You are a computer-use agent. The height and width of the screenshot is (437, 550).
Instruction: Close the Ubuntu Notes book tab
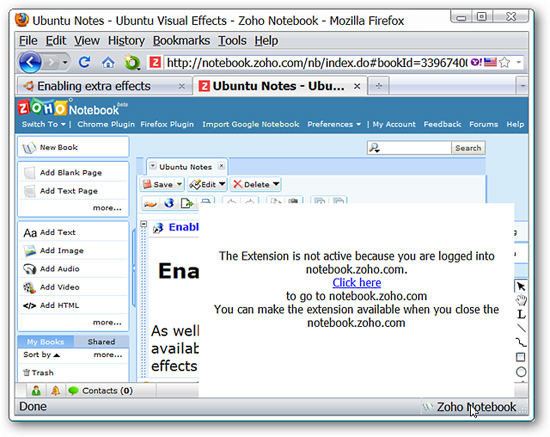click(x=221, y=166)
